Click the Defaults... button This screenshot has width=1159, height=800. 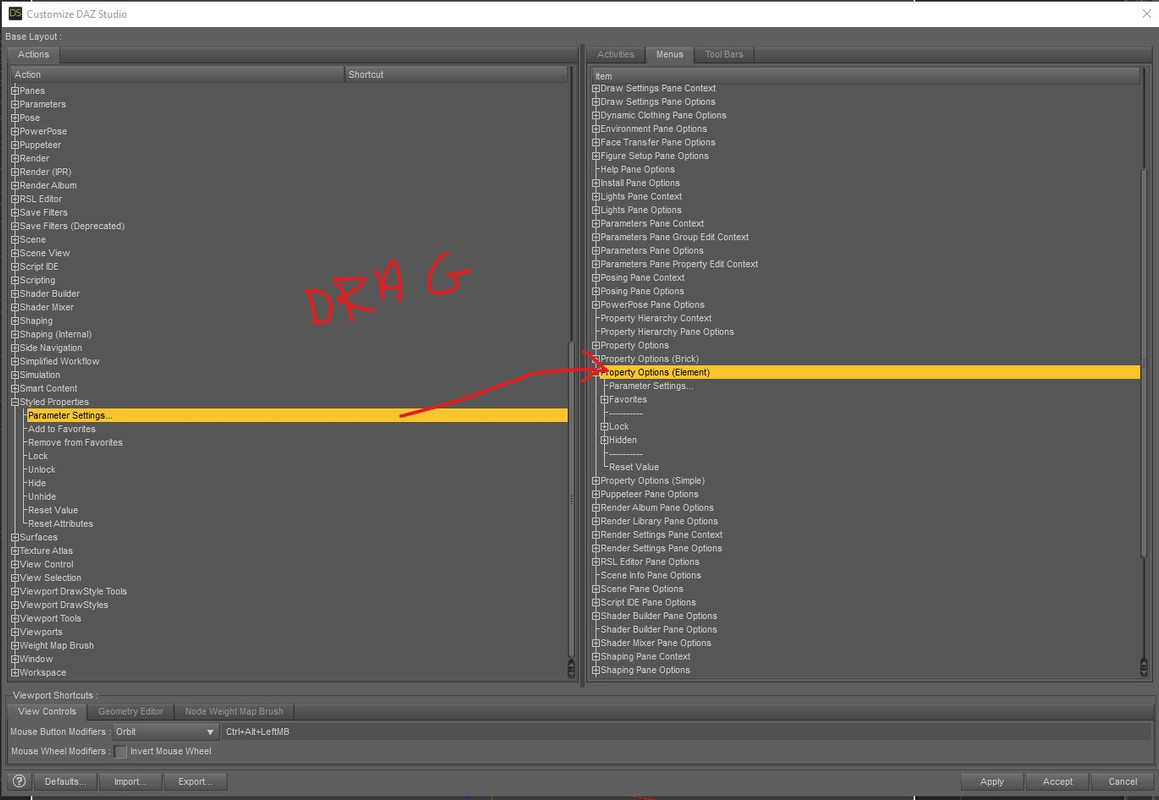[x=65, y=782]
